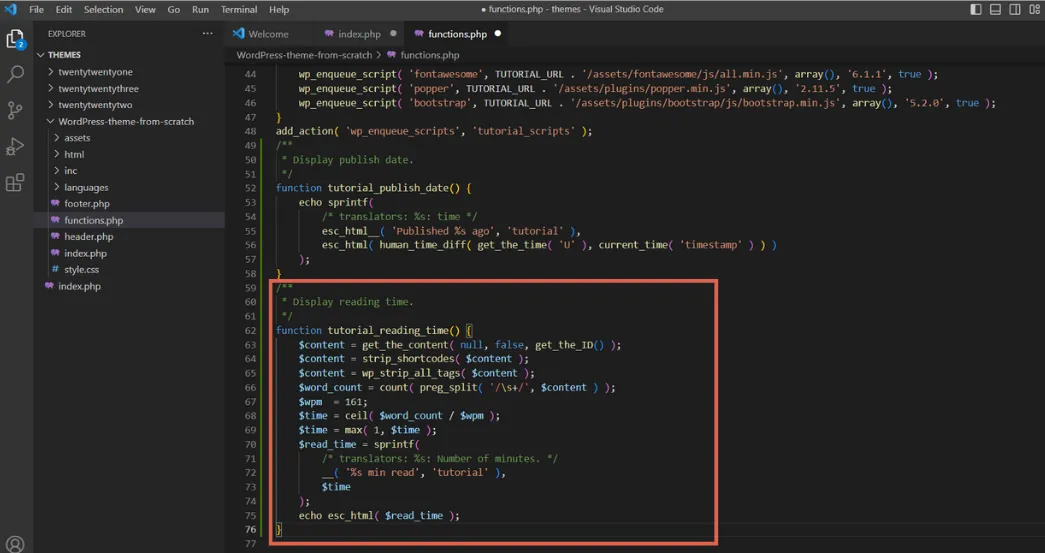The height and width of the screenshot is (553, 1045).
Task: Open the Extensions view
Action: [15, 183]
